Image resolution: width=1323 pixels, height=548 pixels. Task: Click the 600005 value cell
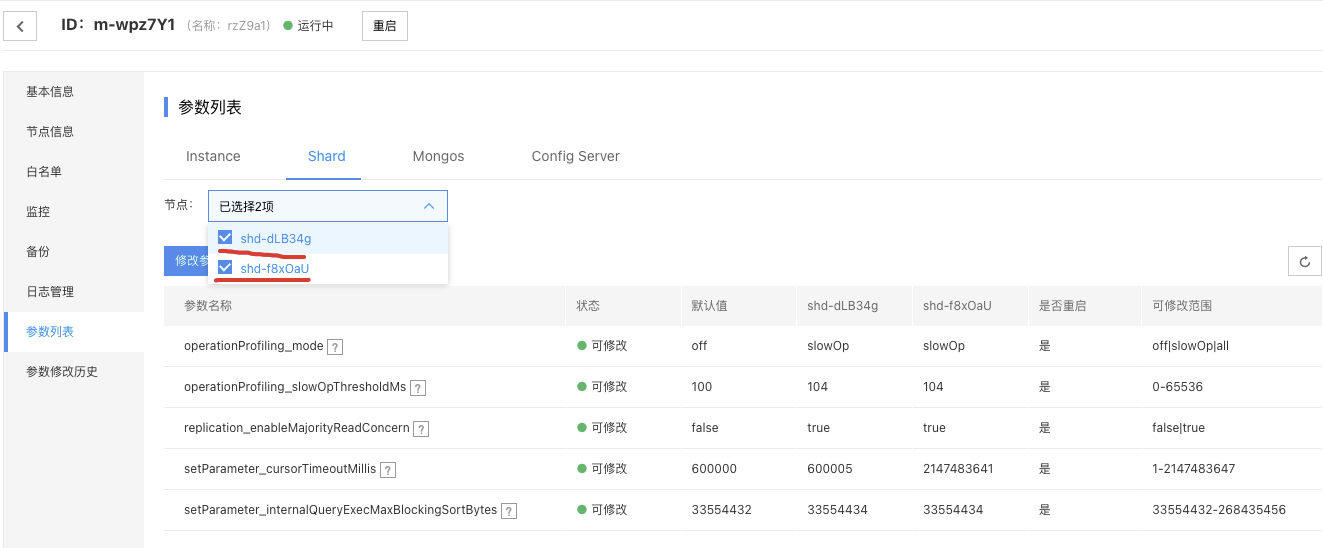[x=830, y=469]
